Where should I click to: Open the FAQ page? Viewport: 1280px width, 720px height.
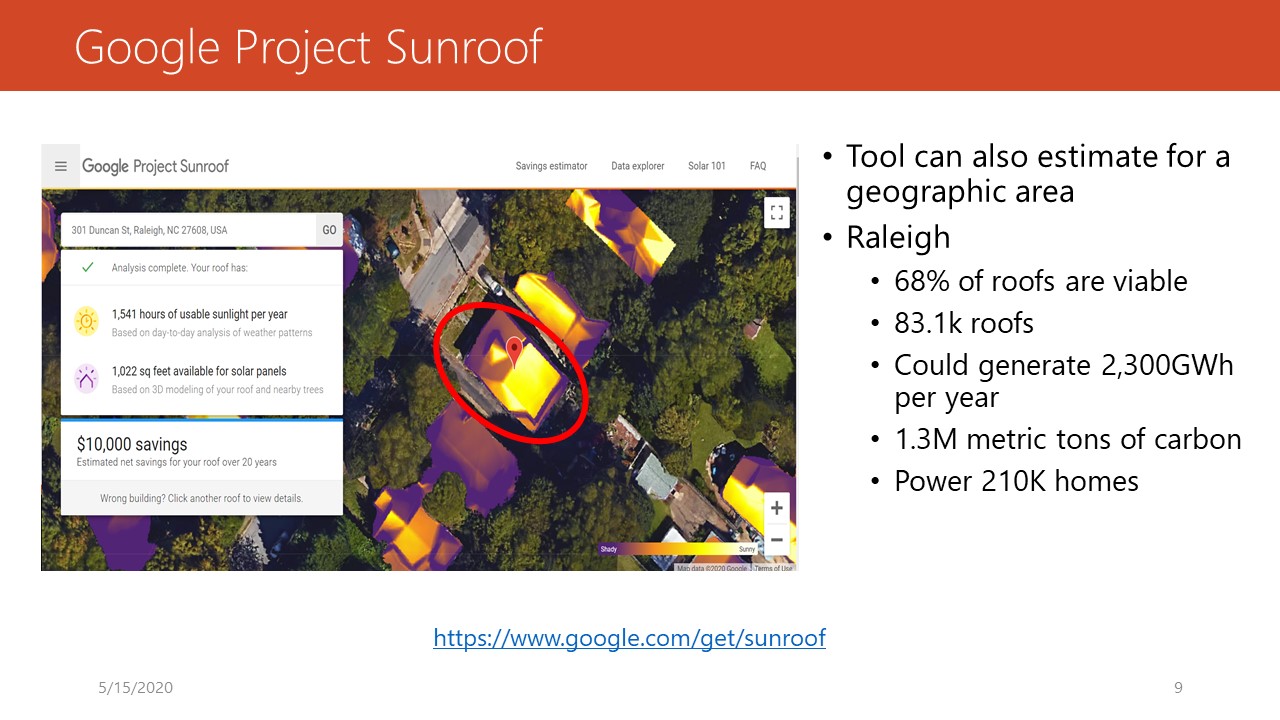point(758,166)
